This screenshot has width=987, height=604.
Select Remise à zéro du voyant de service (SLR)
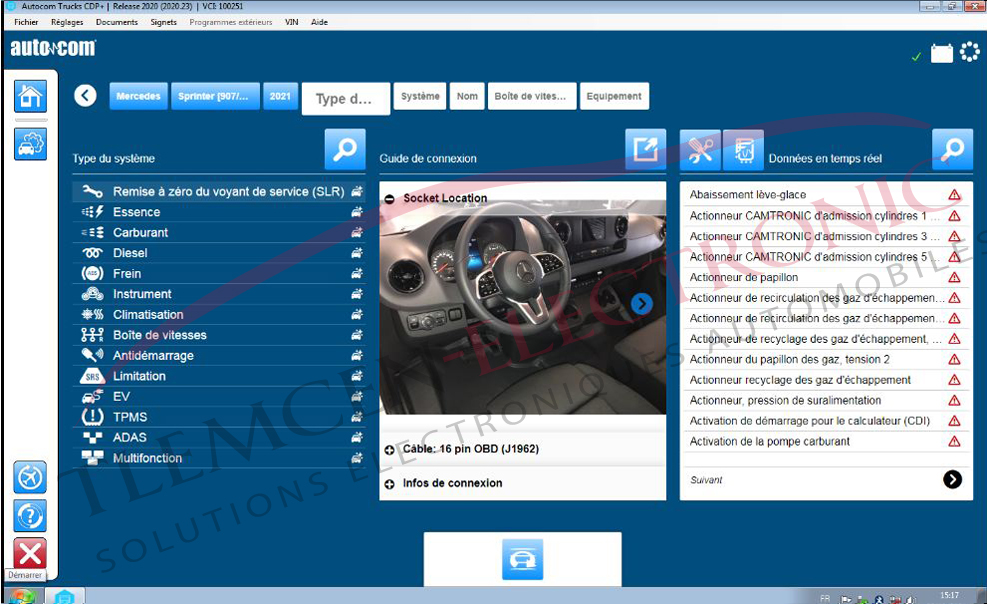tap(219, 191)
